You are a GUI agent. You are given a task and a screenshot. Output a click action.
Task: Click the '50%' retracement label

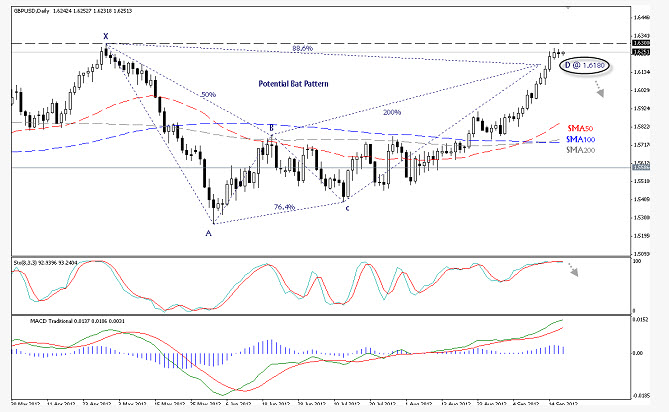point(208,95)
